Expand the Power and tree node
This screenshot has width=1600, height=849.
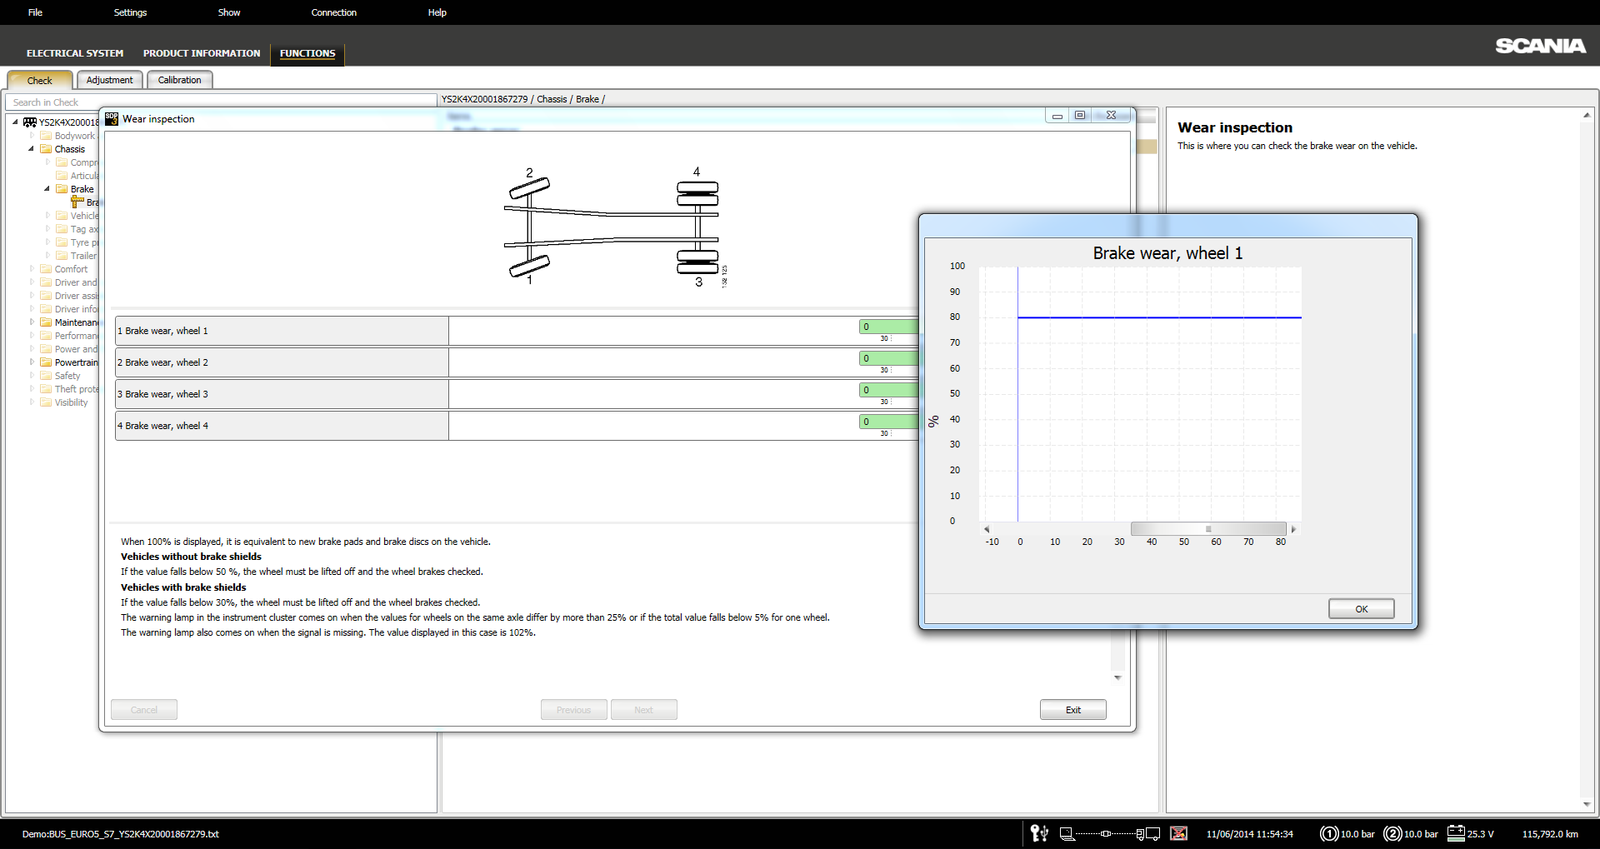[x=31, y=349]
